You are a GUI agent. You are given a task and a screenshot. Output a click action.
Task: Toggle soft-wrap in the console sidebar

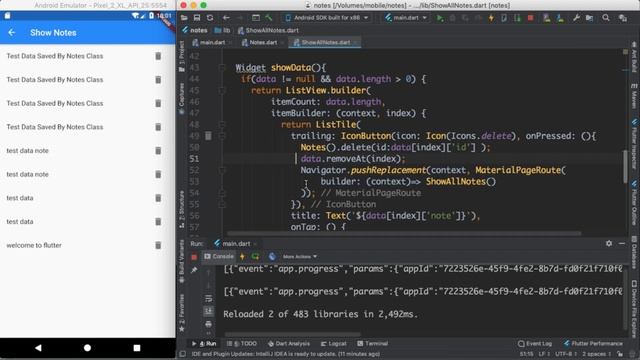(209, 299)
